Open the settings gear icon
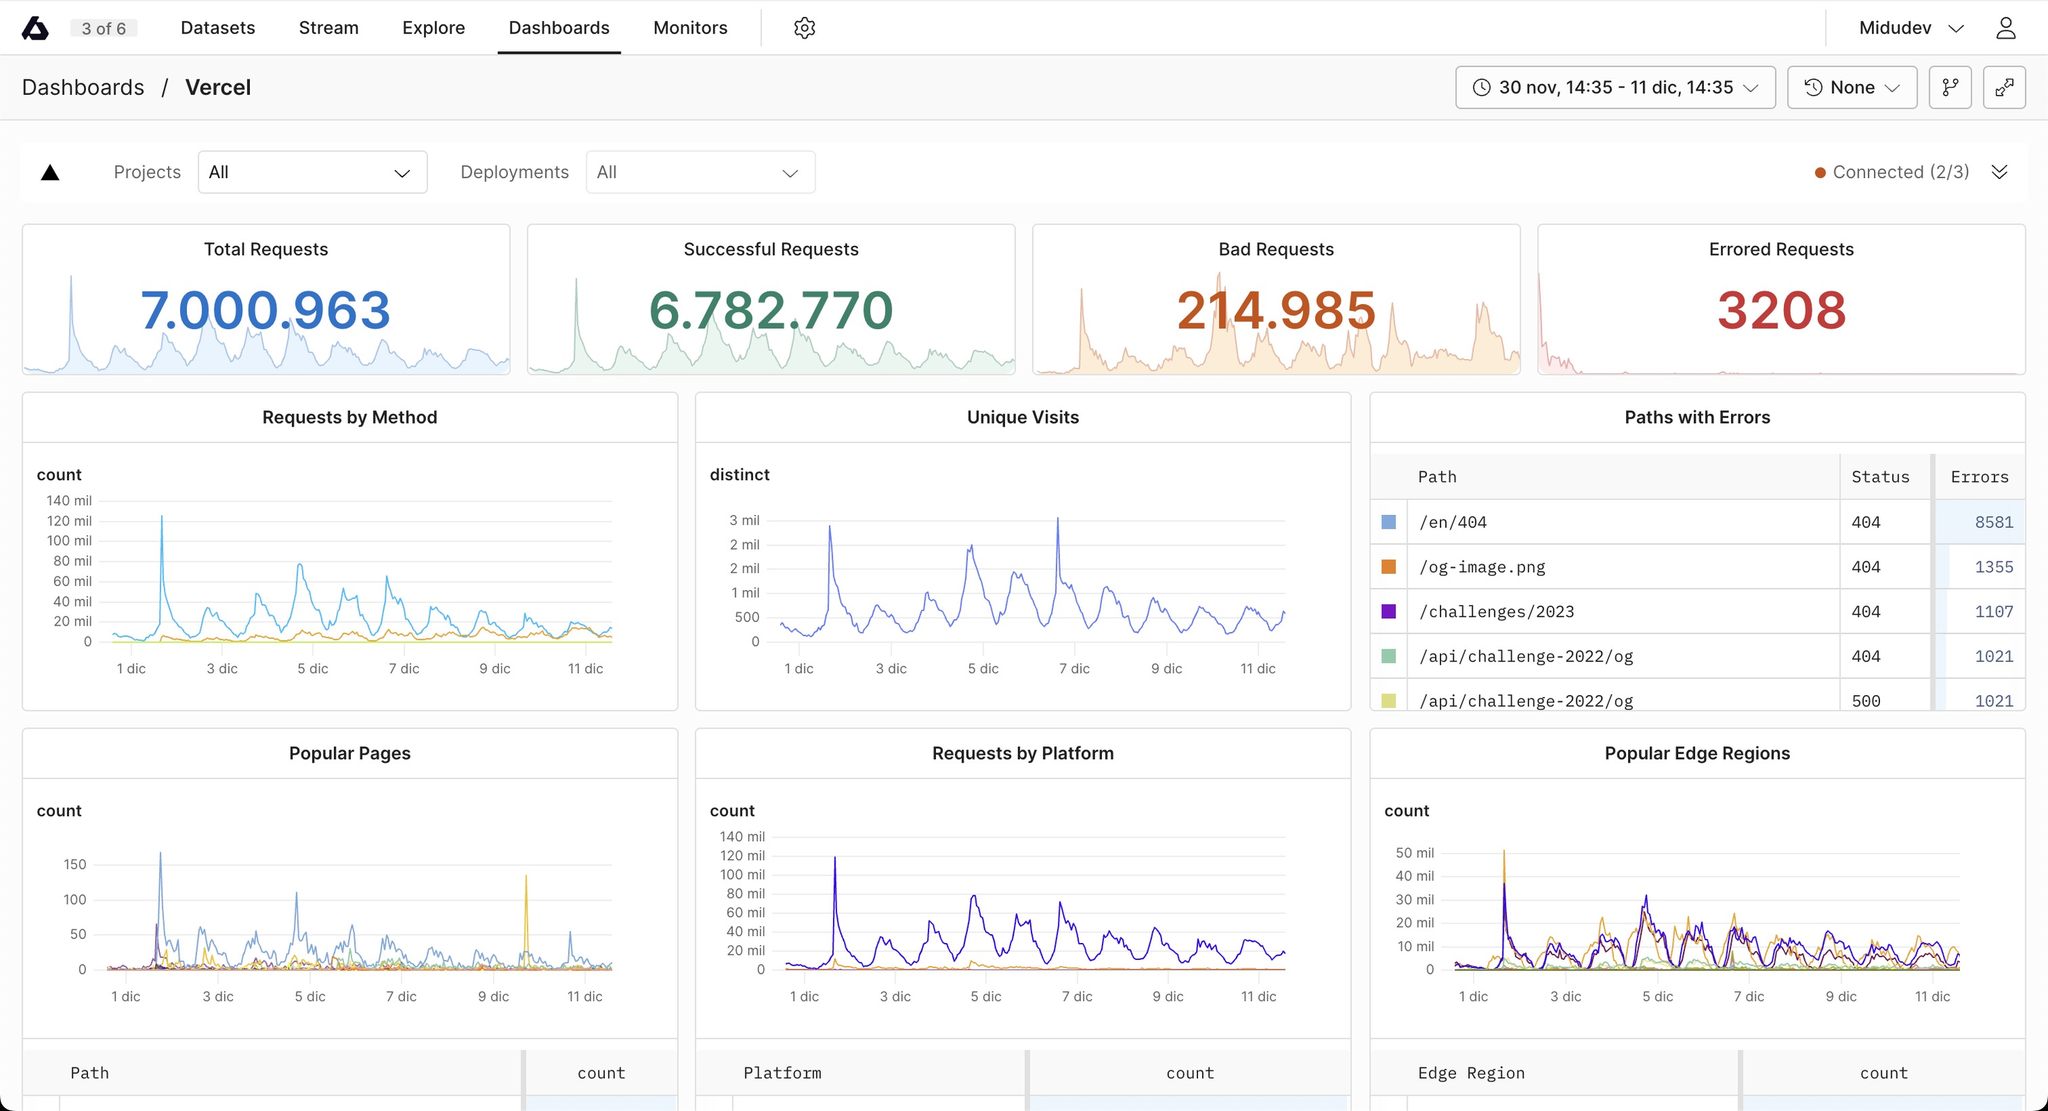The width and height of the screenshot is (2048, 1111). 804,28
